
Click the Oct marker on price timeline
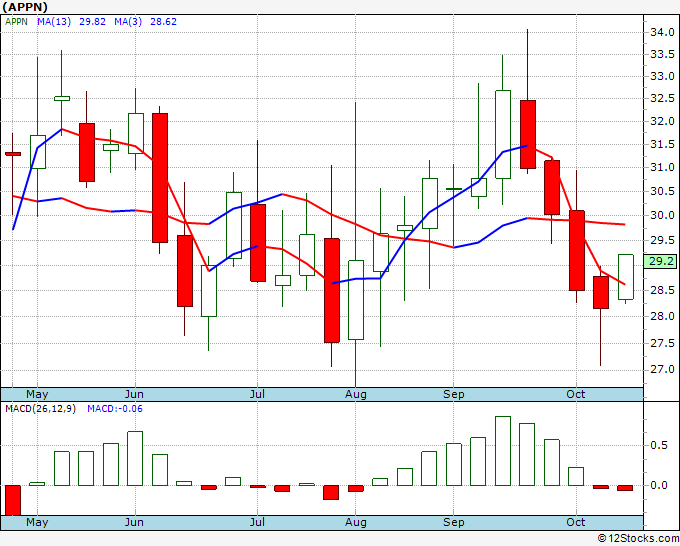tap(575, 394)
